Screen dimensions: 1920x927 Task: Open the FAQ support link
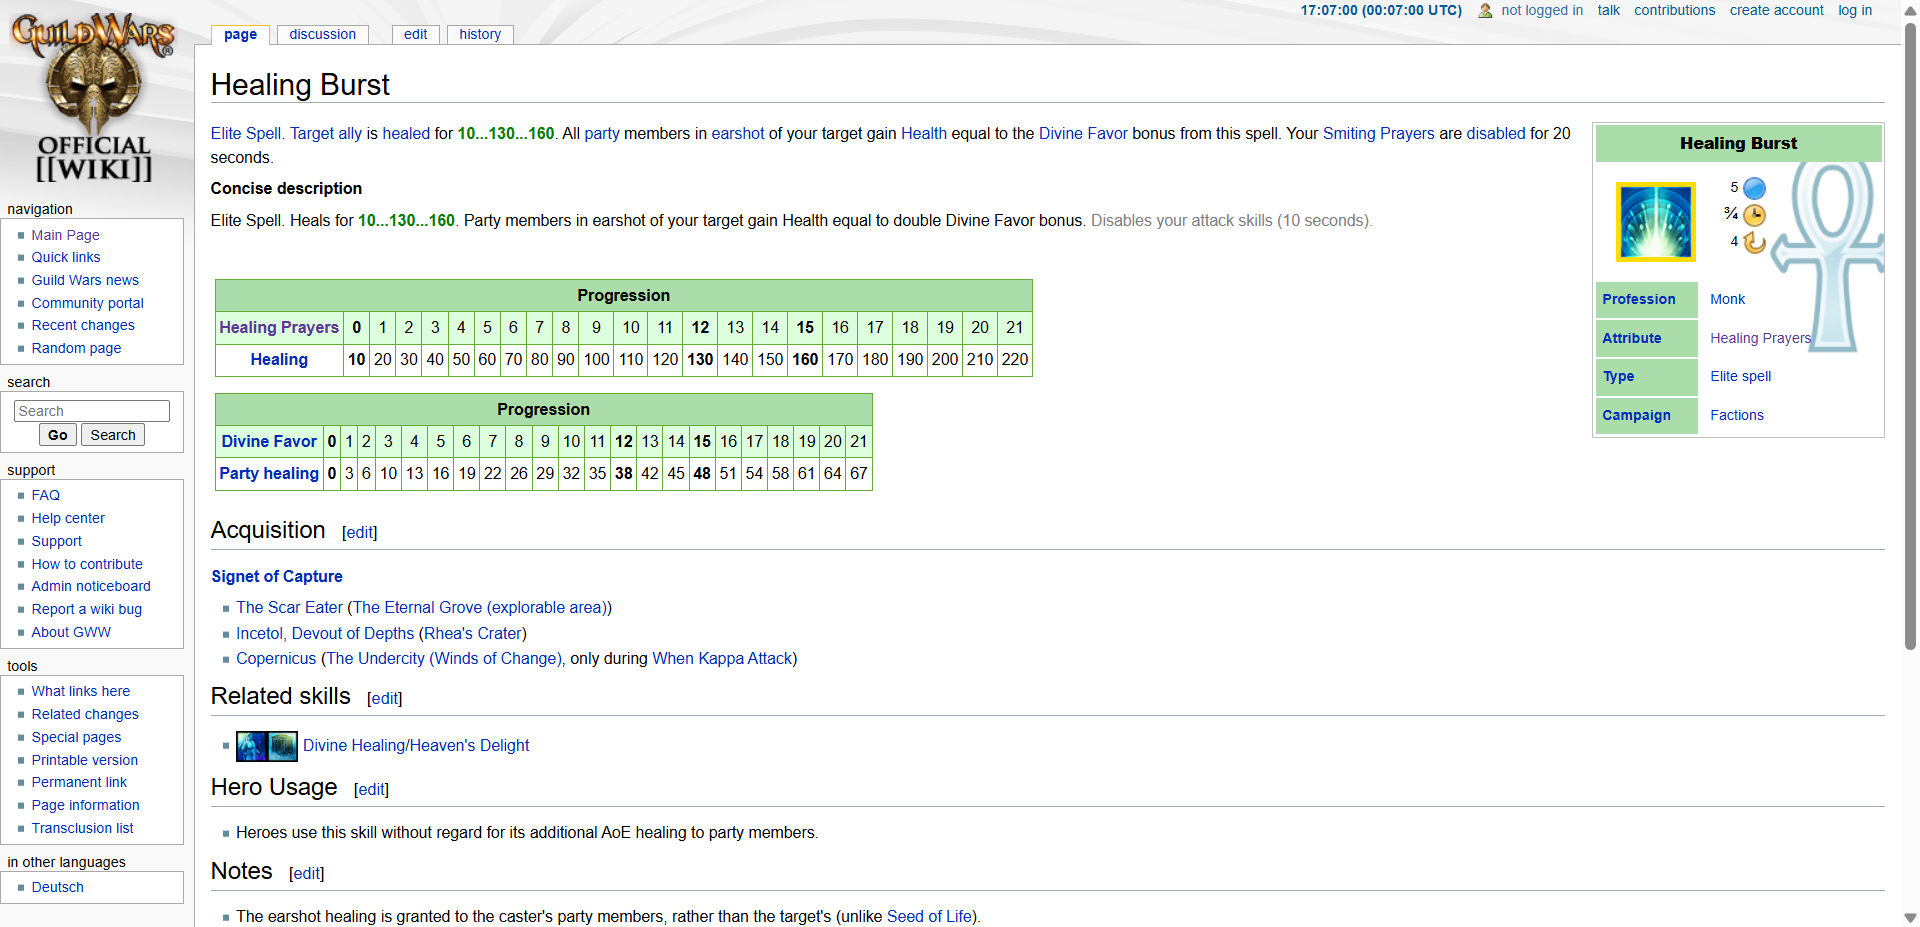46,495
